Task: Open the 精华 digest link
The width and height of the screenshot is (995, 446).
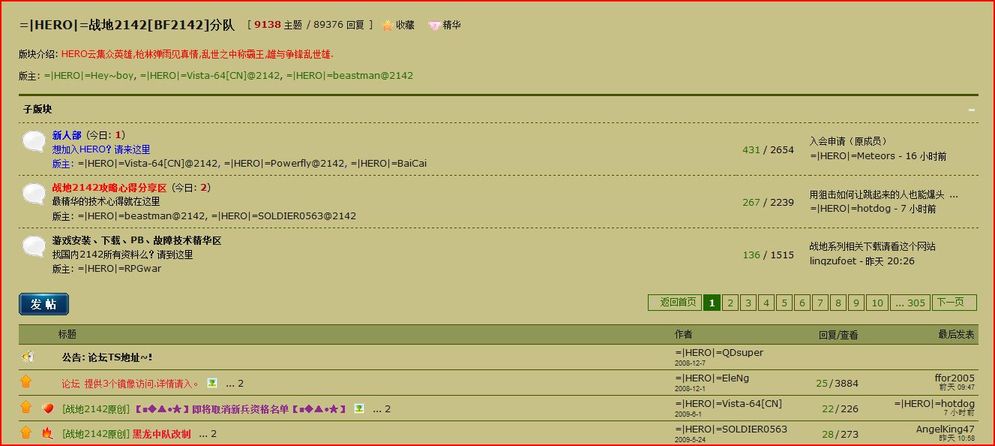Action: point(452,26)
